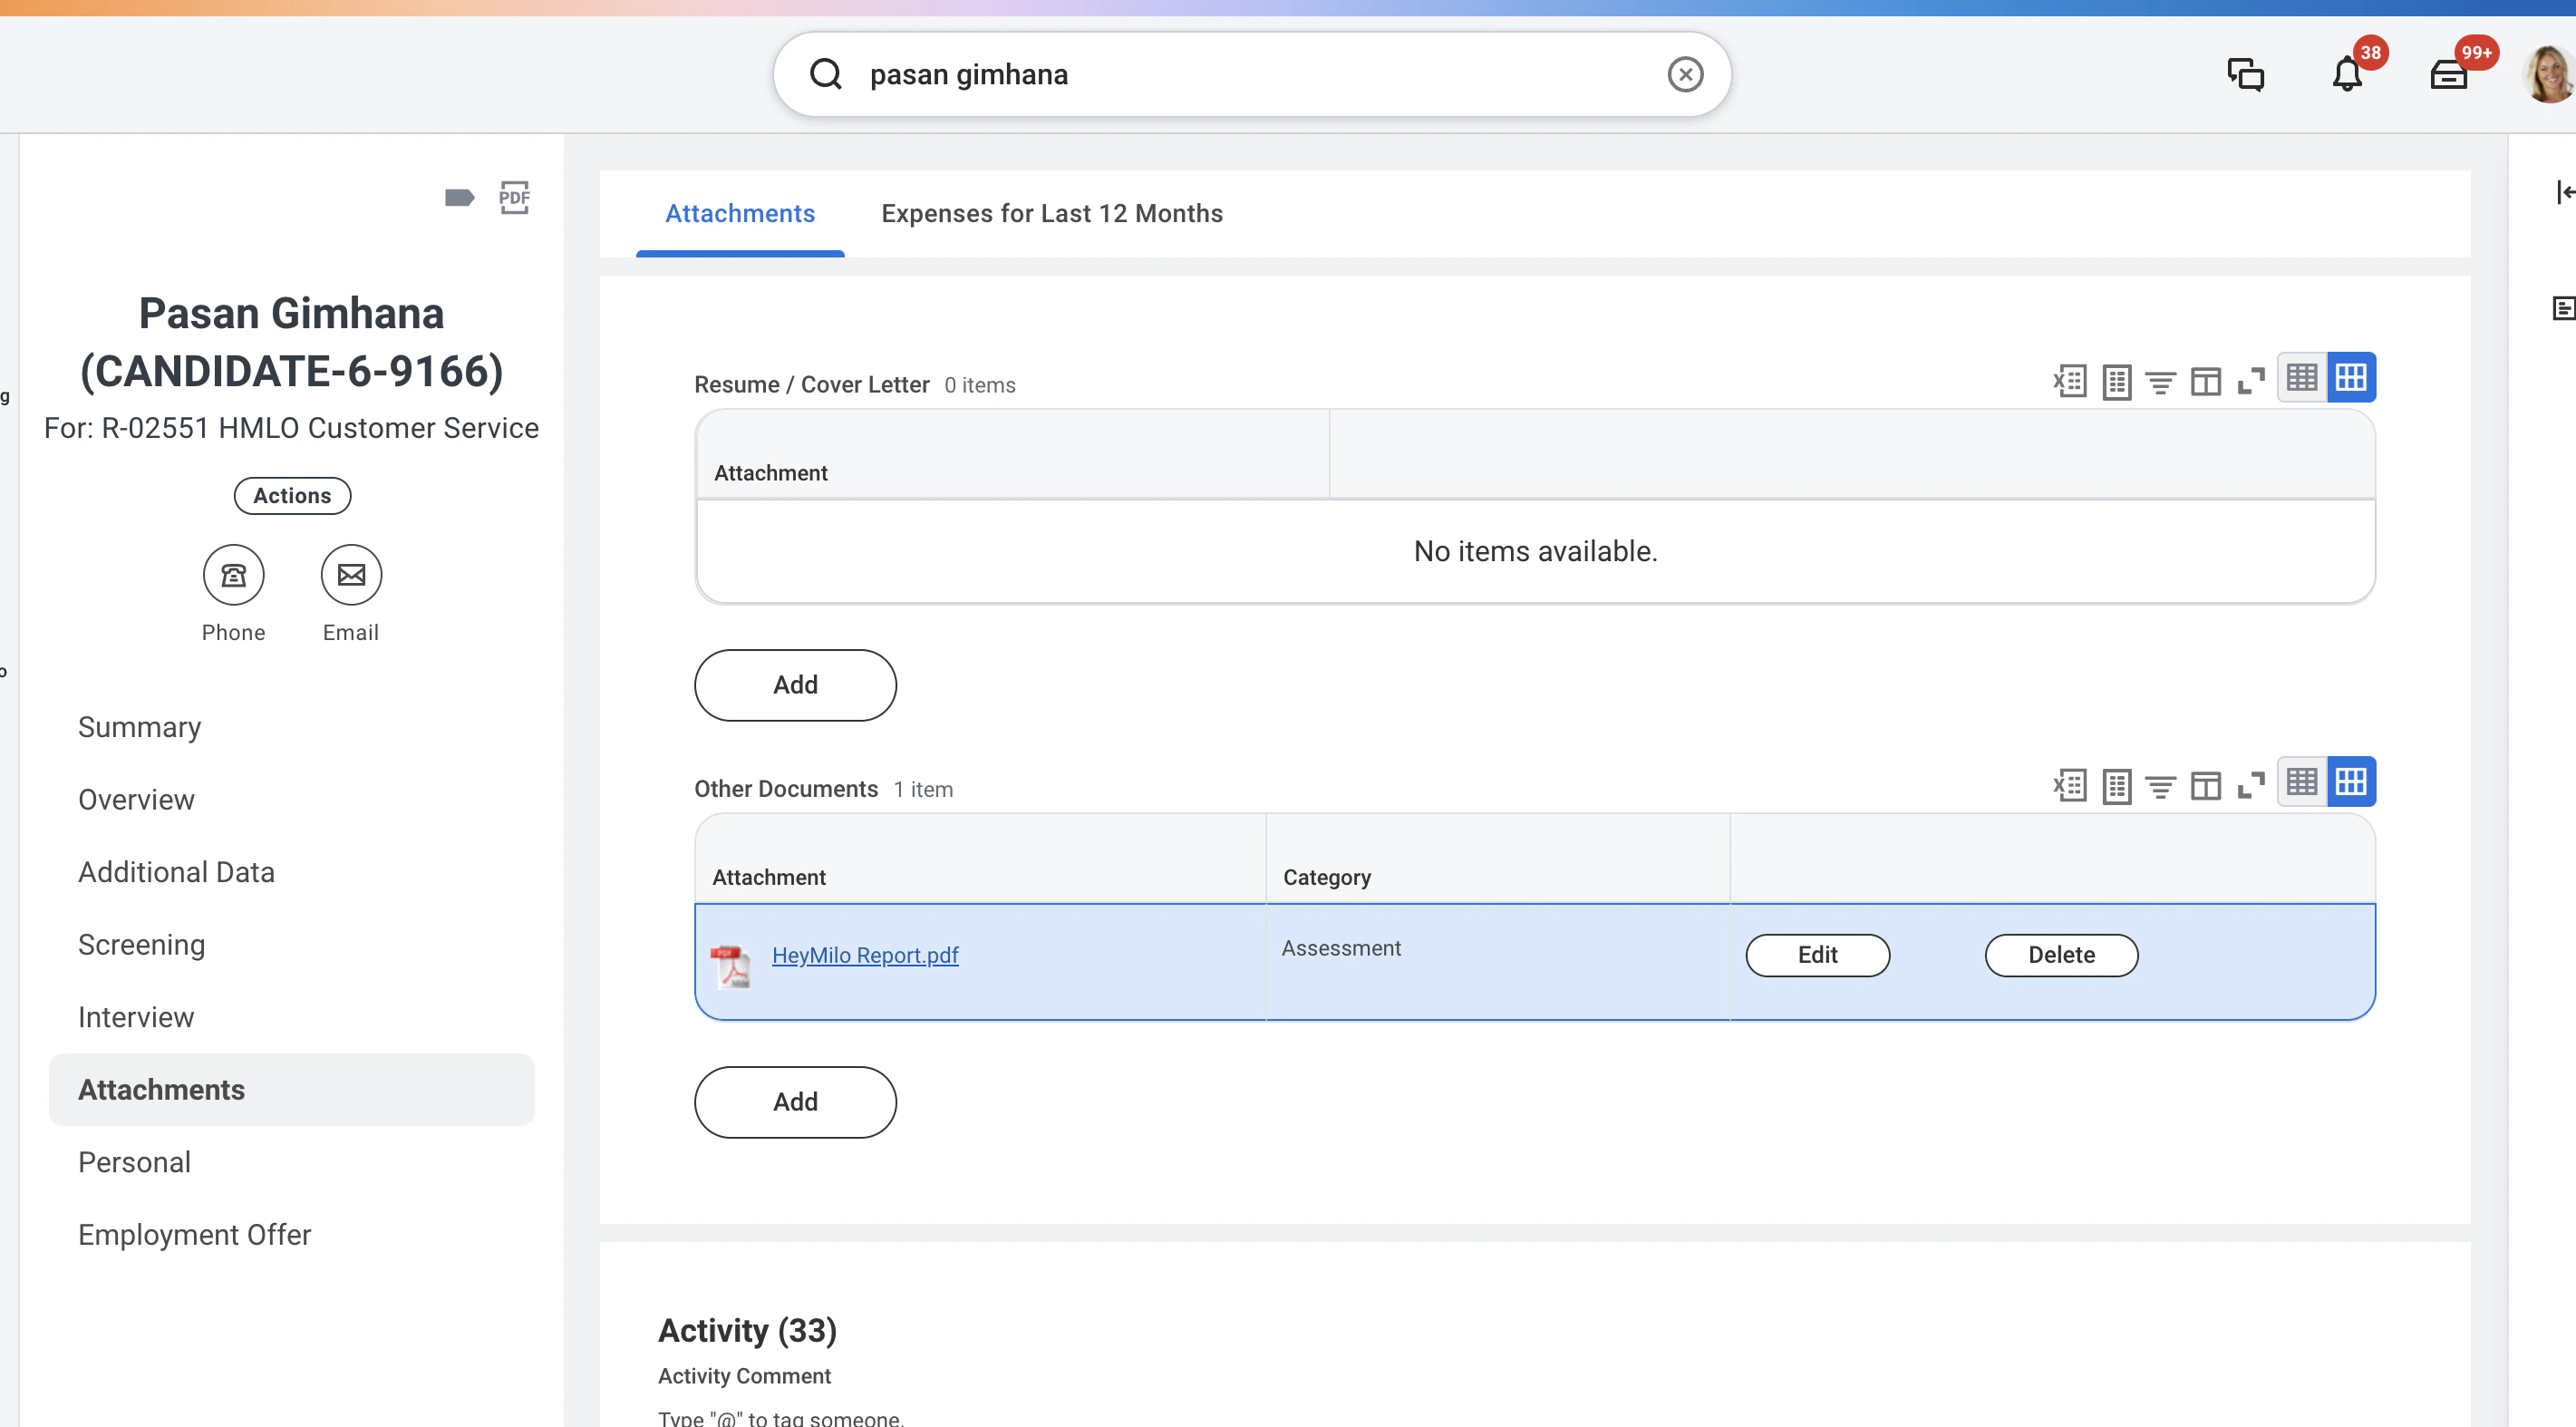Switch Other Documents table to list view

2302,782
